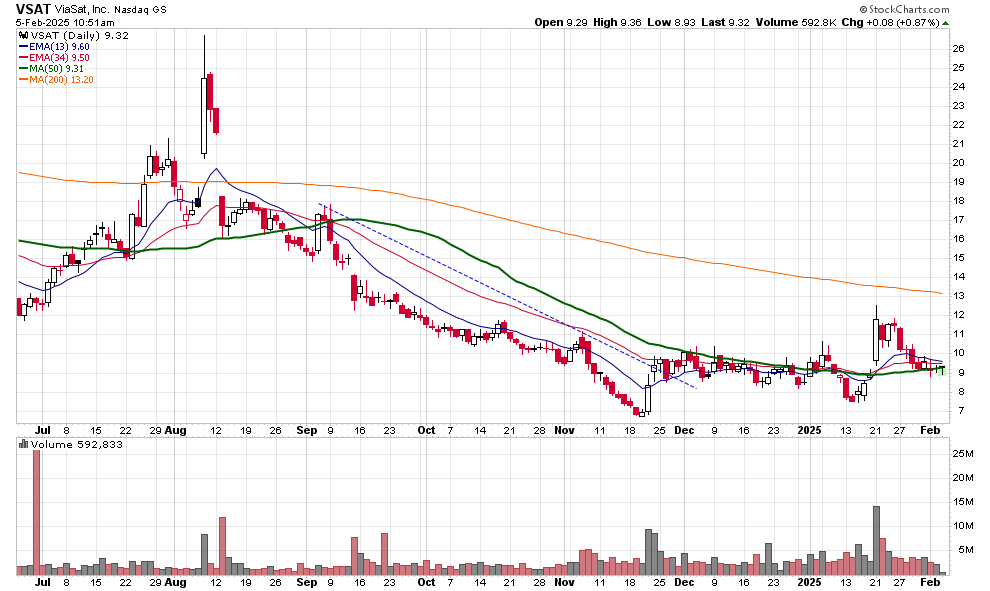Click the Volume 592,833 panel label
This screenshot has width=990, height=591.
point(66,445)
